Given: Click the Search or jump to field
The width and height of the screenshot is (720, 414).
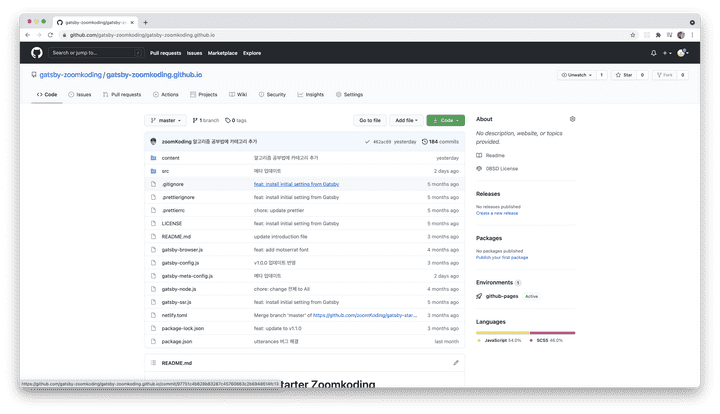Looking at the screenshot, I should pyautogui.click(x=96, y=53).
